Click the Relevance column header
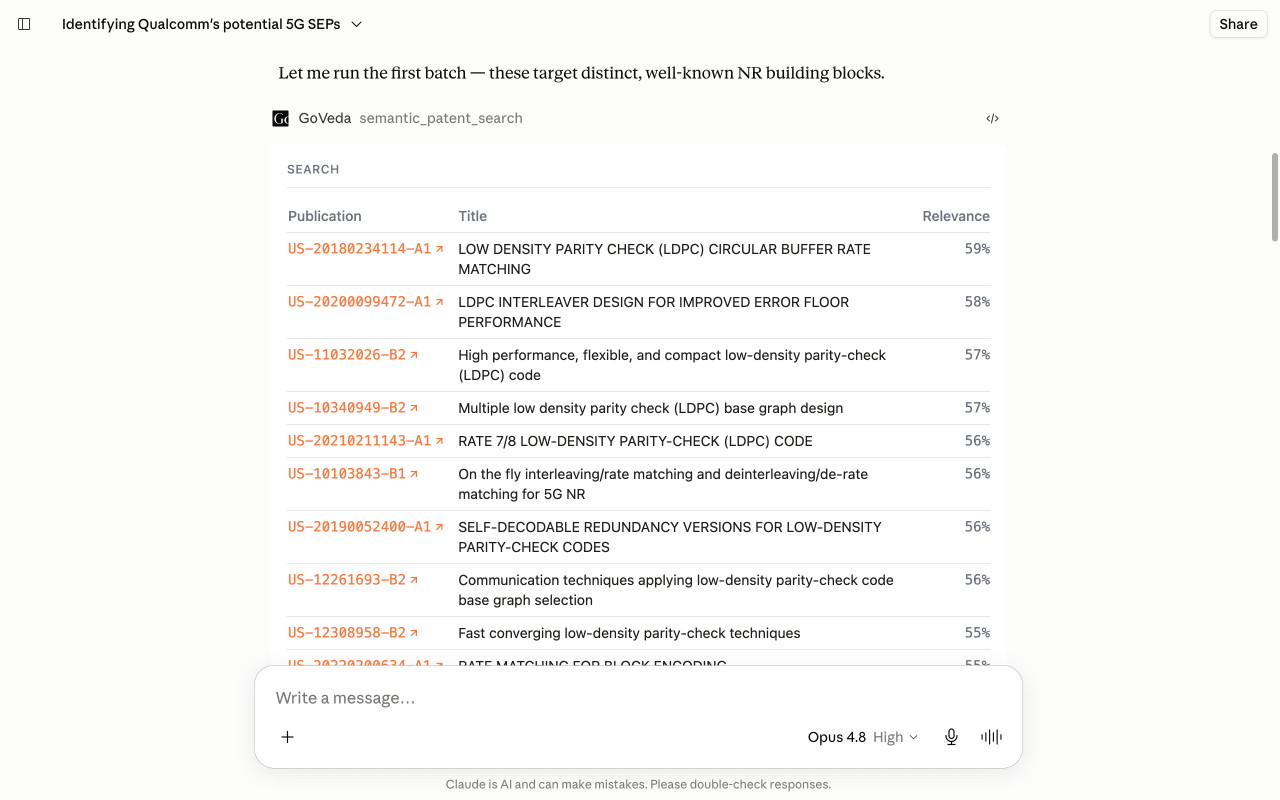1280x800 pixels. point(956,216)
